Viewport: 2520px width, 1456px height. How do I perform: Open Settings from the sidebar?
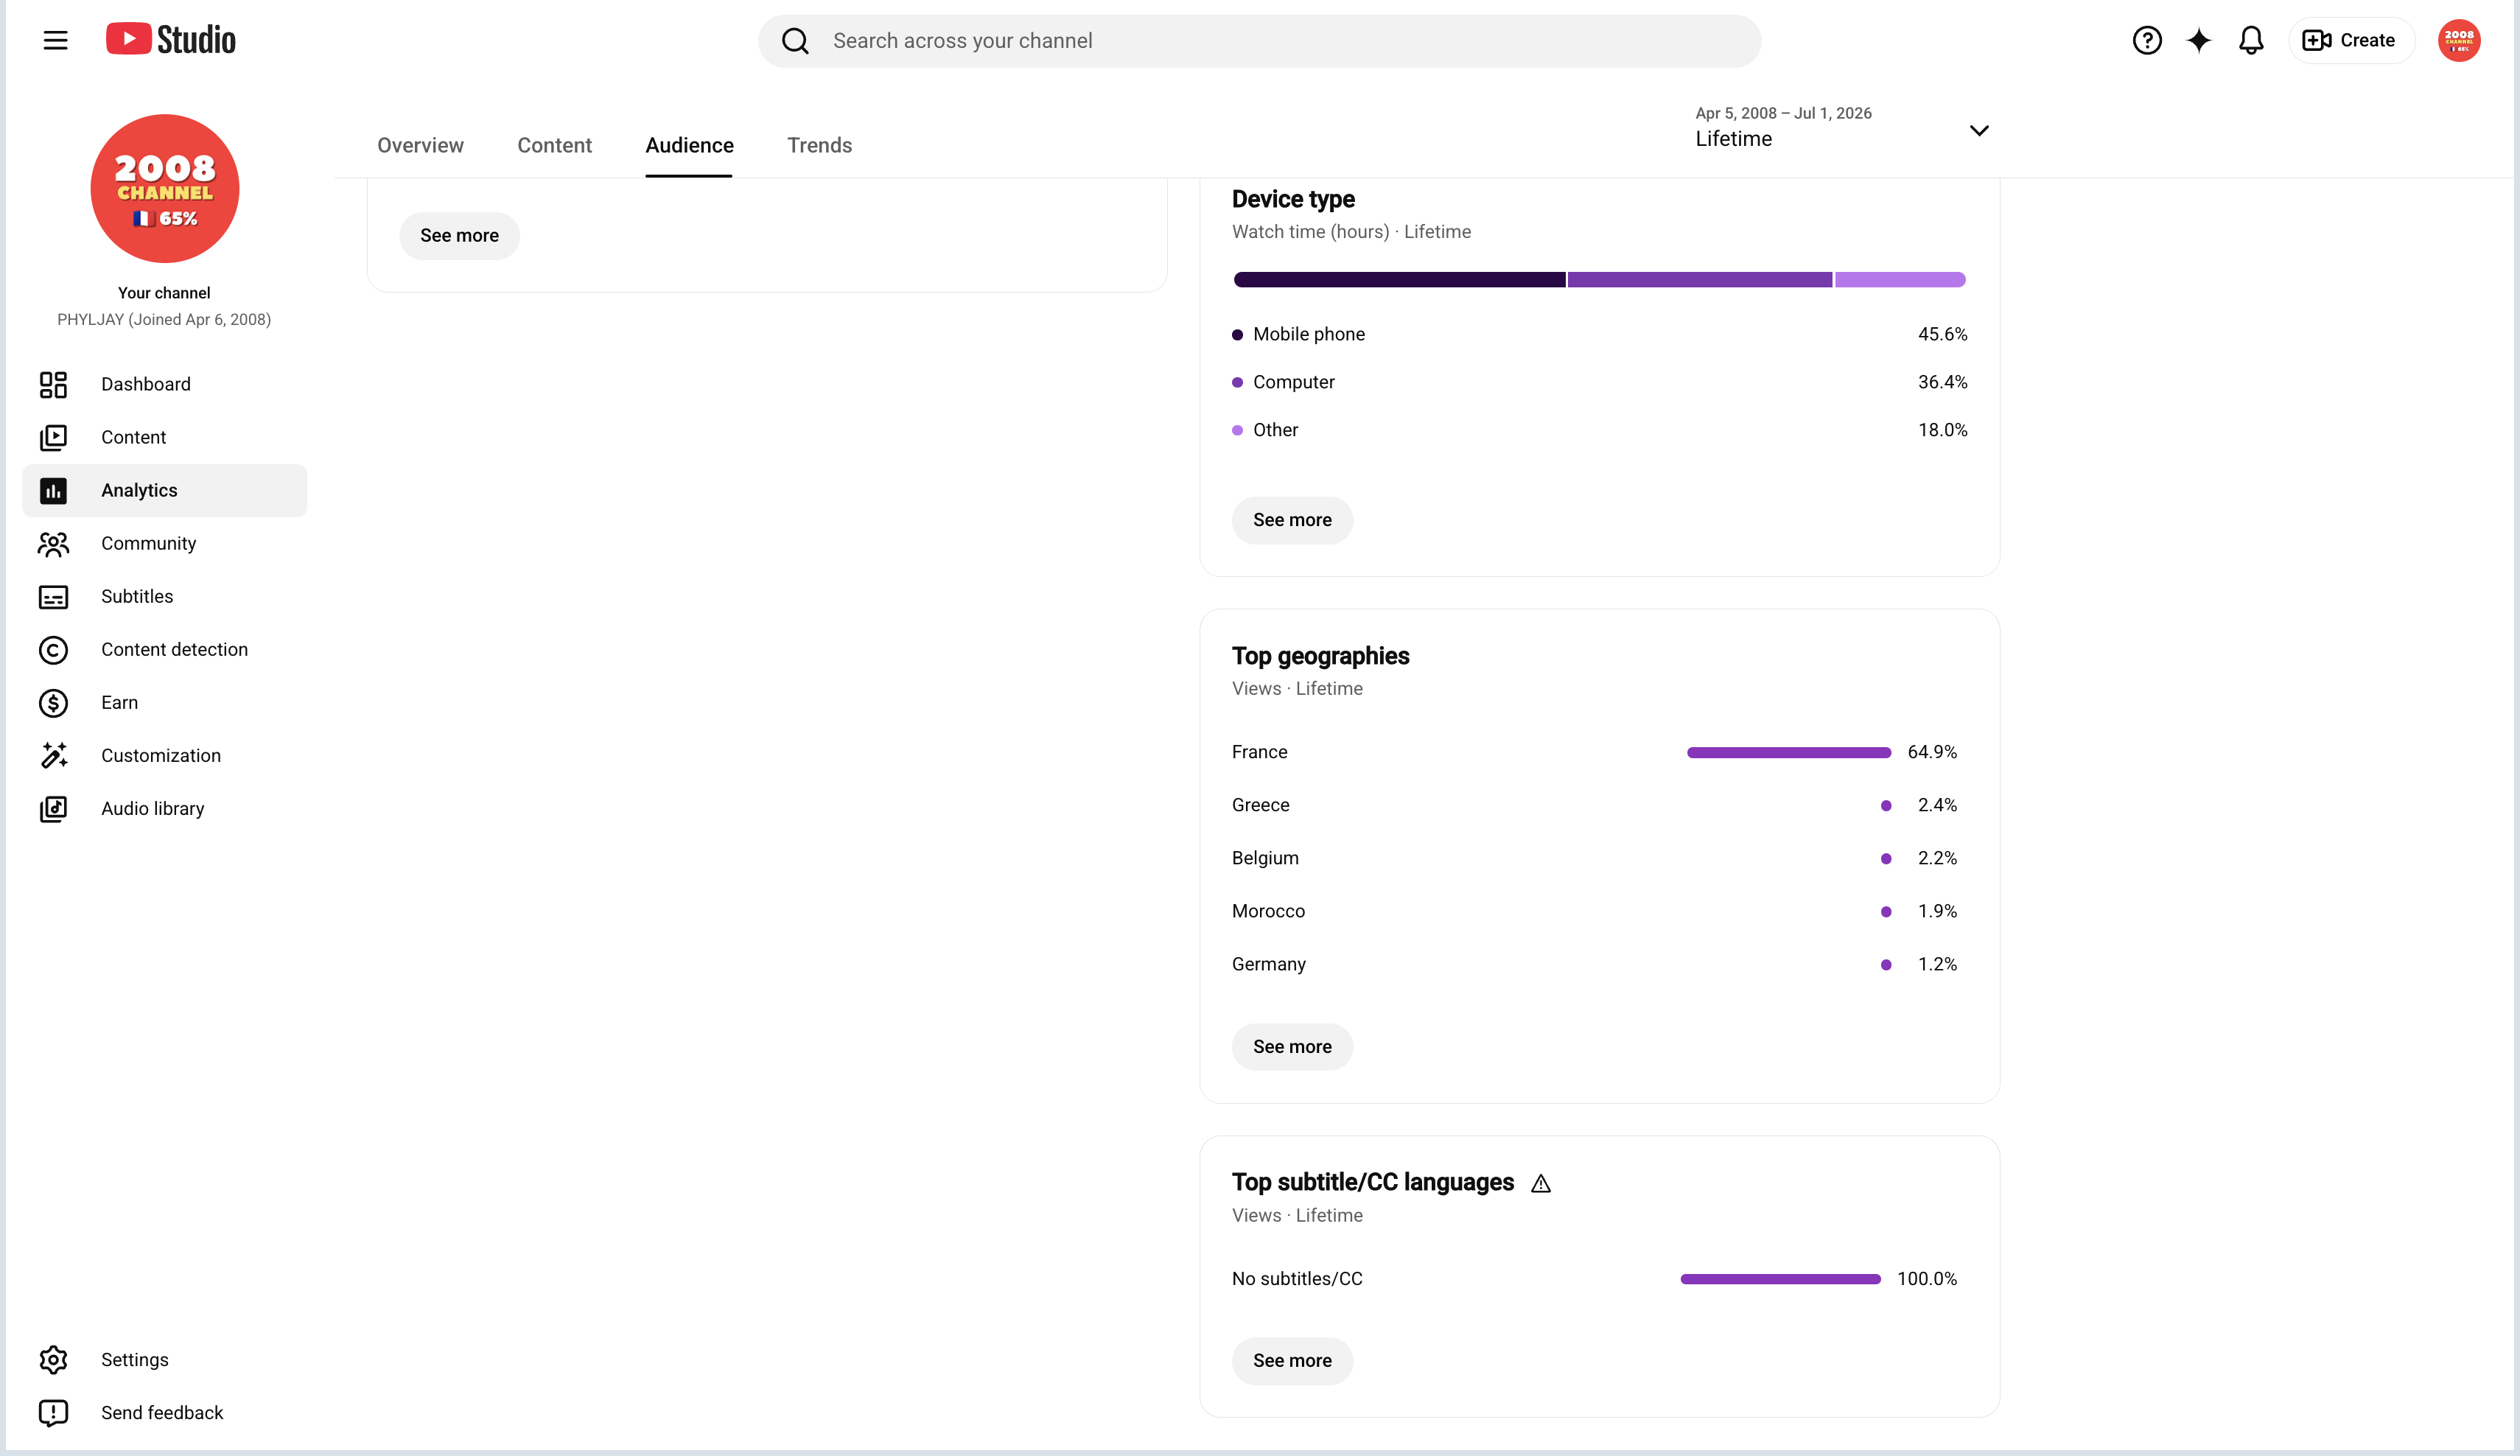pos(164,1359)
